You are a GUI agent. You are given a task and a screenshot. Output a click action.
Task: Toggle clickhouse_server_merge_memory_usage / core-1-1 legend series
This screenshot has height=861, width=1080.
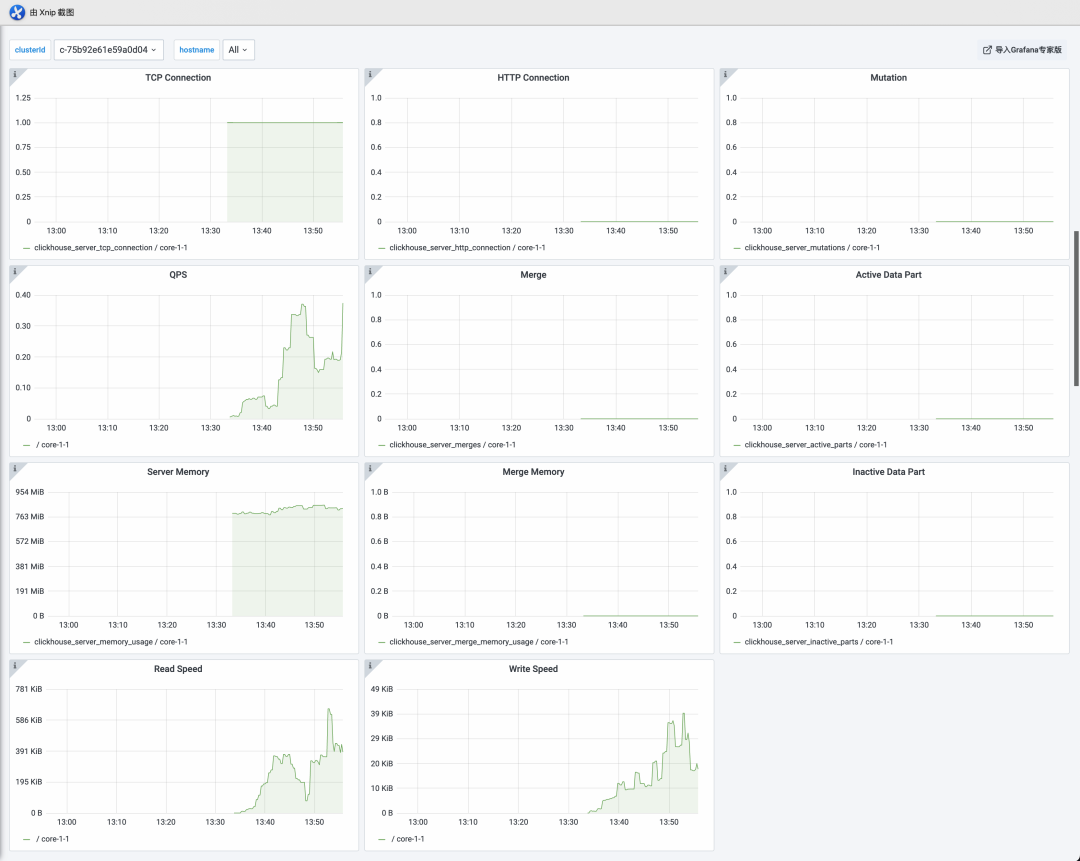479,642
